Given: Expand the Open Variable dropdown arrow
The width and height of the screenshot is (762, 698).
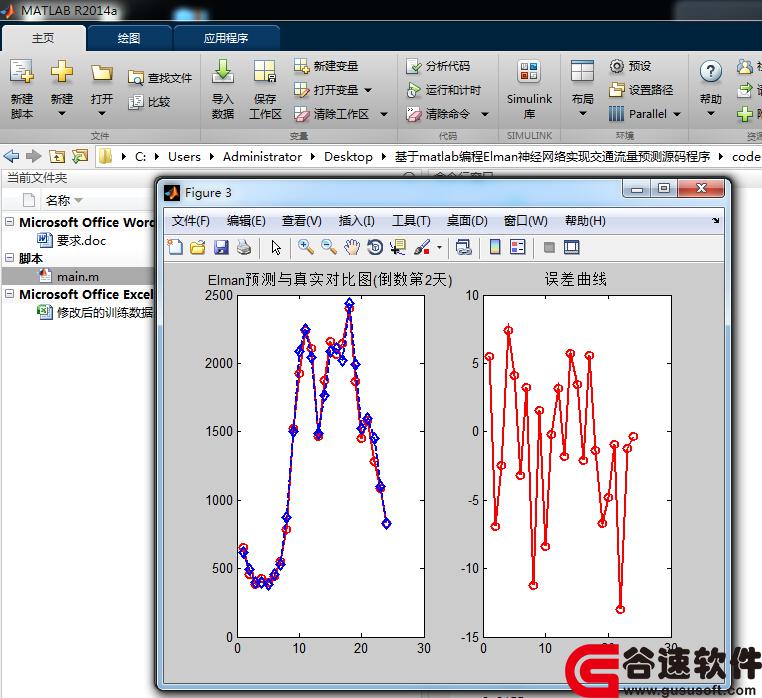Looking at the screenshot, I should point(368,90).
